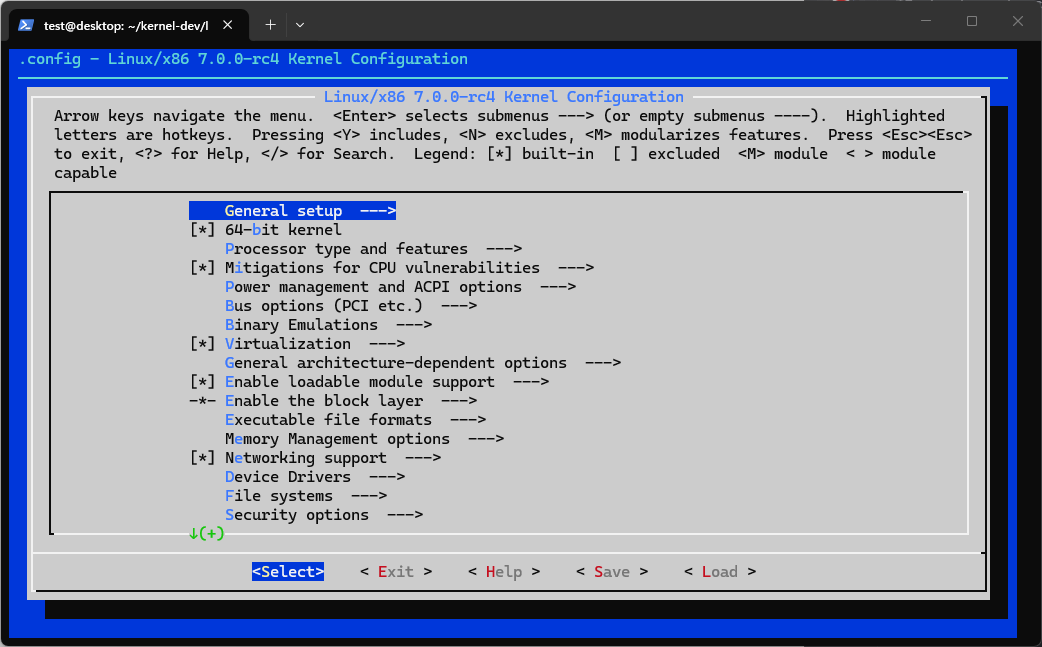The height and width of the screenshot is (647, 1042).
Task: Click the Exit button
Action: click(x=396, y=572)
